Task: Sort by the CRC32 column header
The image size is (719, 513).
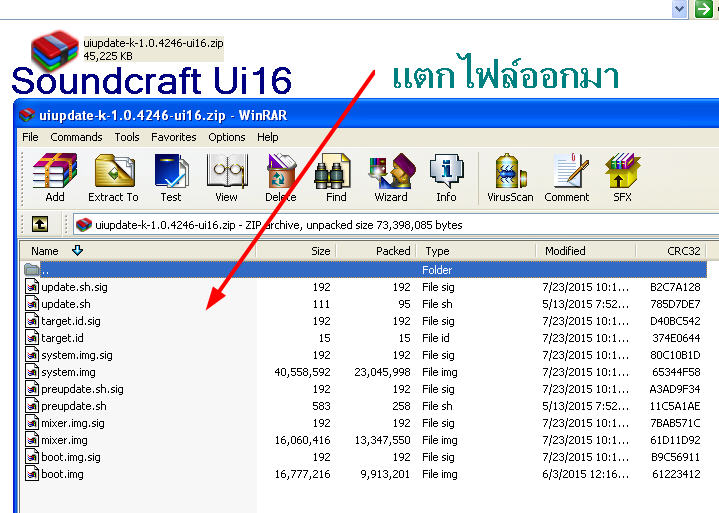Action: coord(671,251)
